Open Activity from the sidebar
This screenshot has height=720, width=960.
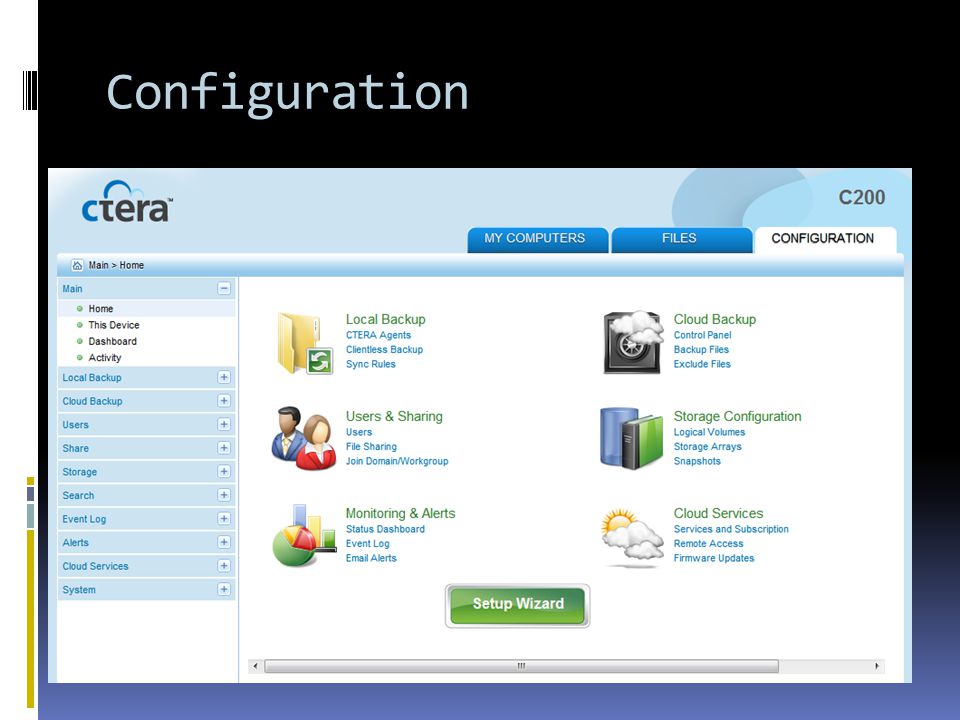click(105, 358)
